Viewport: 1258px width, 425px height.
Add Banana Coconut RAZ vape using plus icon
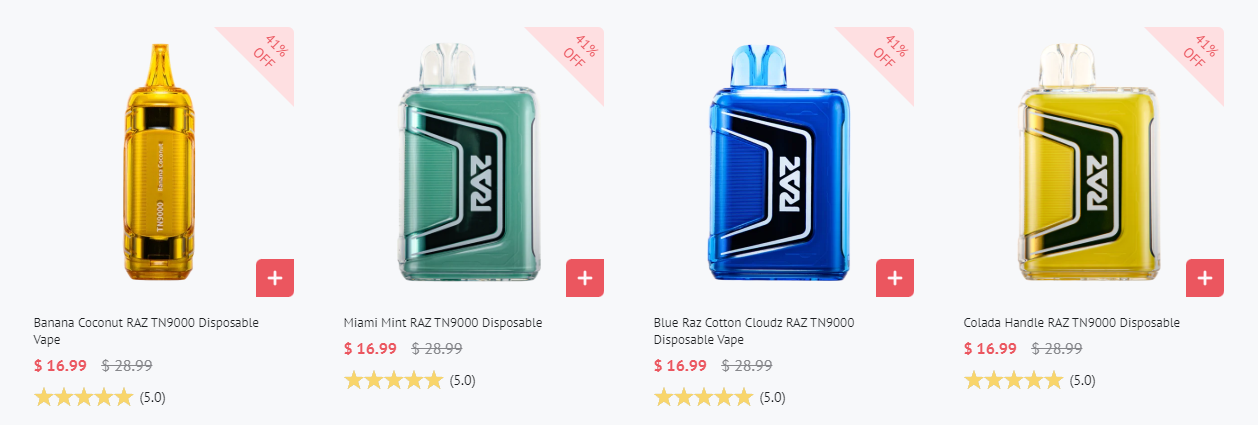point(275,278)
